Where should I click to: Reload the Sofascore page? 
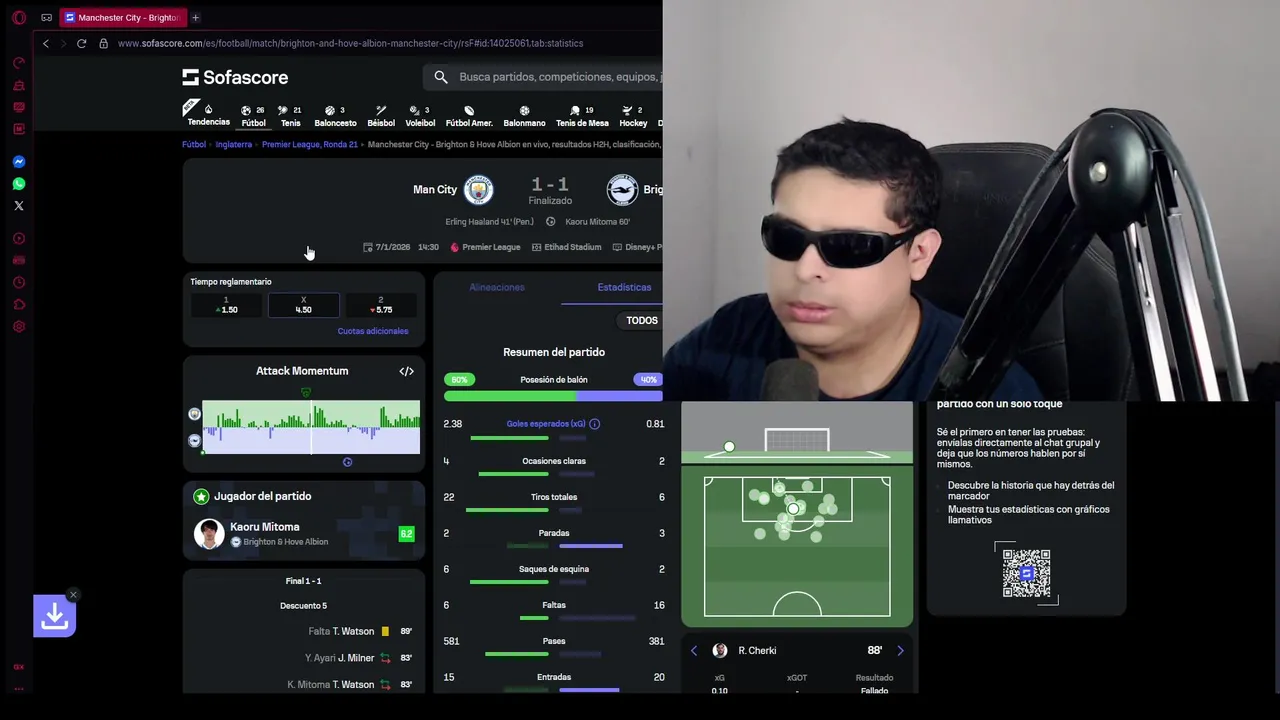click(x=81, y=43)
